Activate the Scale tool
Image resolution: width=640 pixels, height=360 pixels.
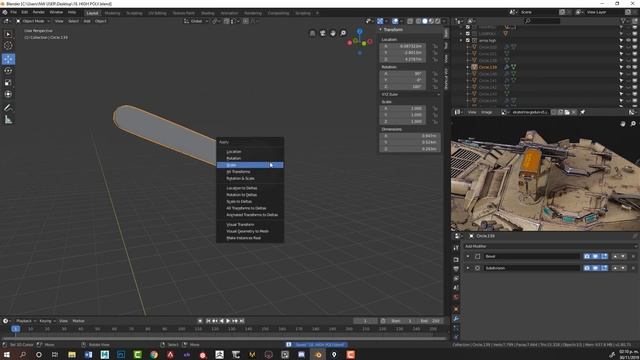click(x=8, y=82)
